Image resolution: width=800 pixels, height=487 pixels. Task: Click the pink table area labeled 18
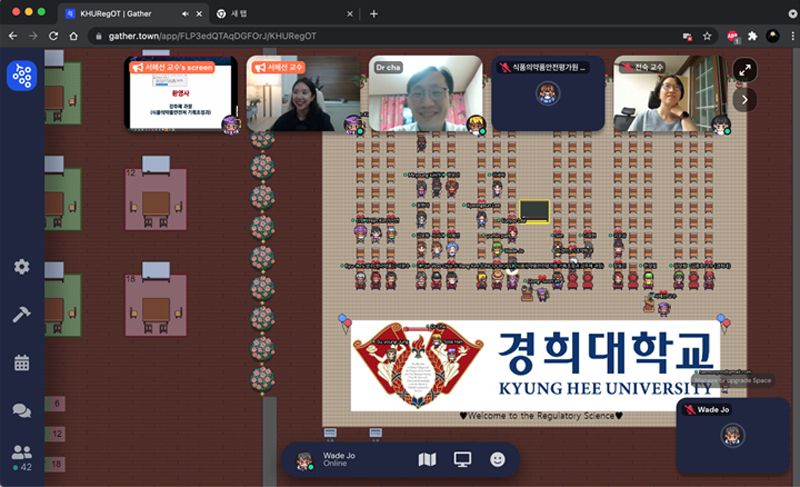tap(156, 305)
